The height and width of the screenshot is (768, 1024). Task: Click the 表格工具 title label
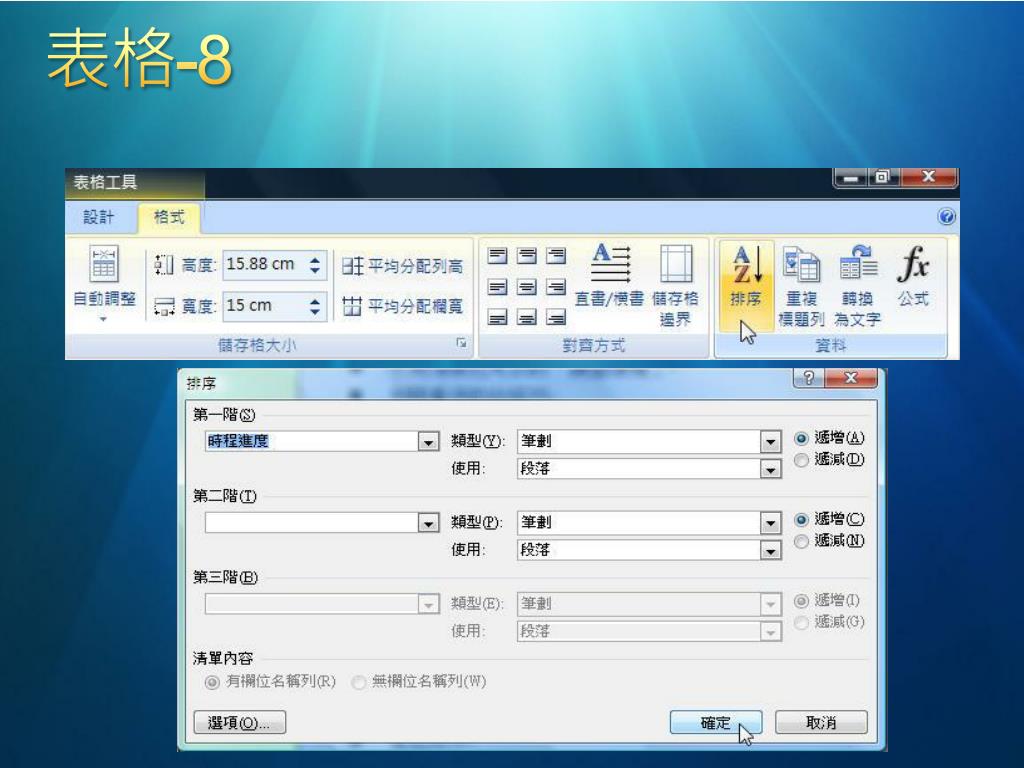click(x=105, y=182)
